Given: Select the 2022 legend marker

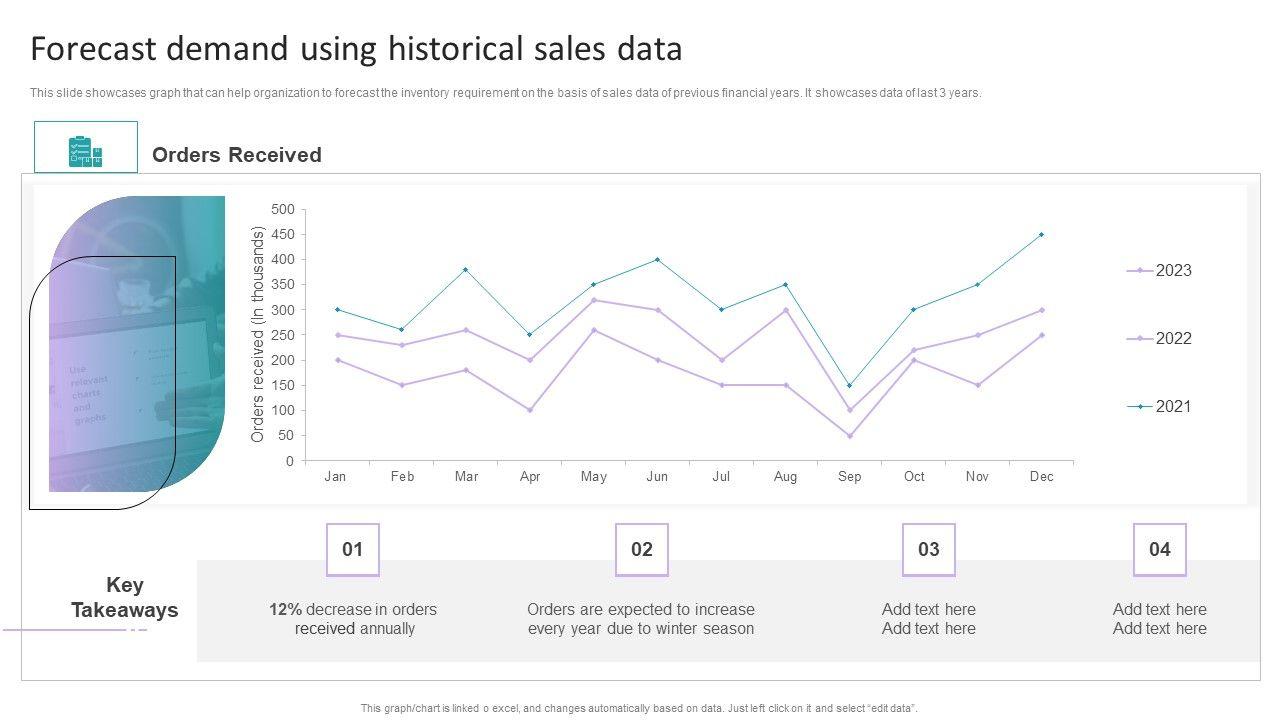Looking at the screenshot, I should point(1139,339).
